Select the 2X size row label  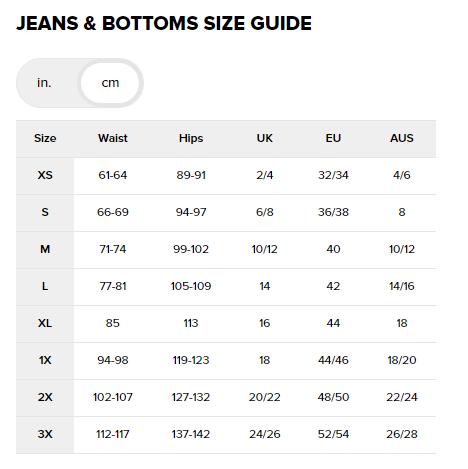click(x=45, y=397)
